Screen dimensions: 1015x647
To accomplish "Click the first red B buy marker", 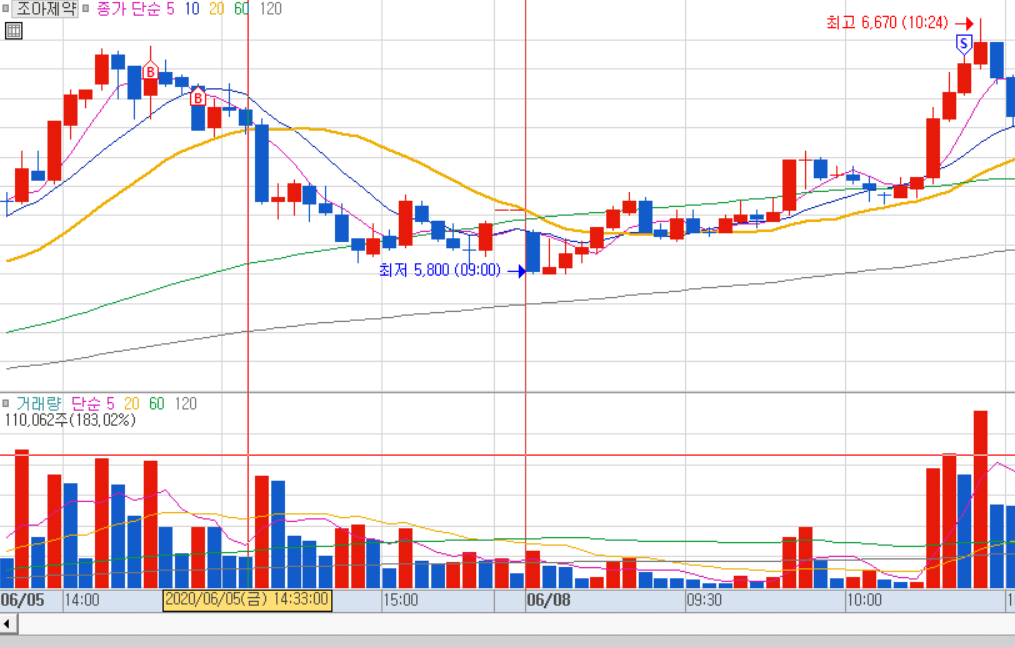I will tap(150, 71).
